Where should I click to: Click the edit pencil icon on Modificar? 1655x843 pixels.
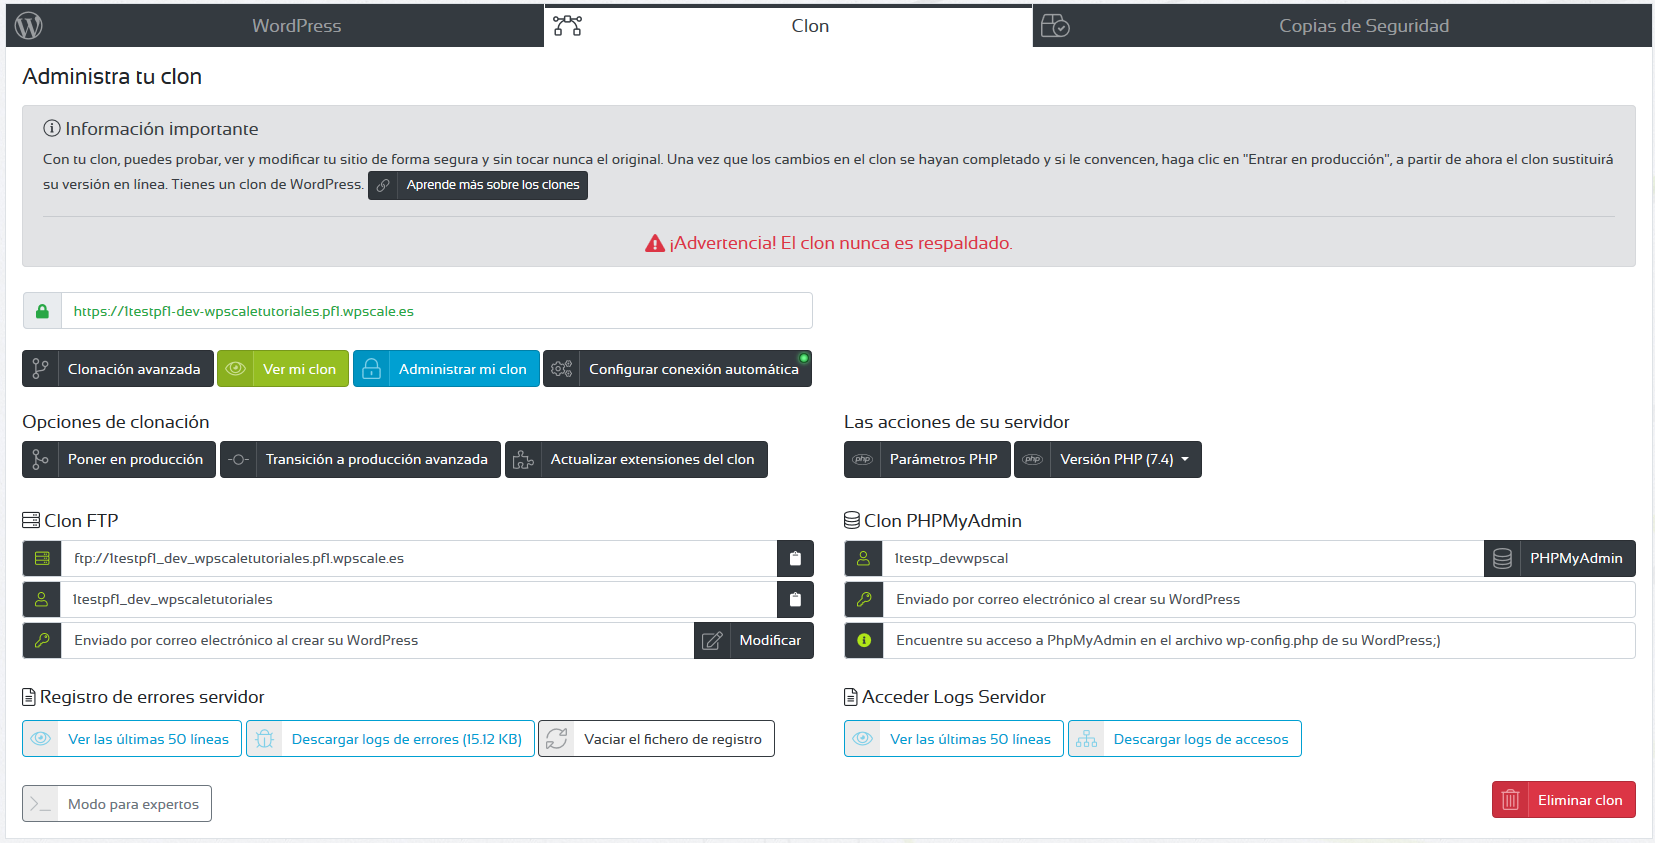pos(712,640)
